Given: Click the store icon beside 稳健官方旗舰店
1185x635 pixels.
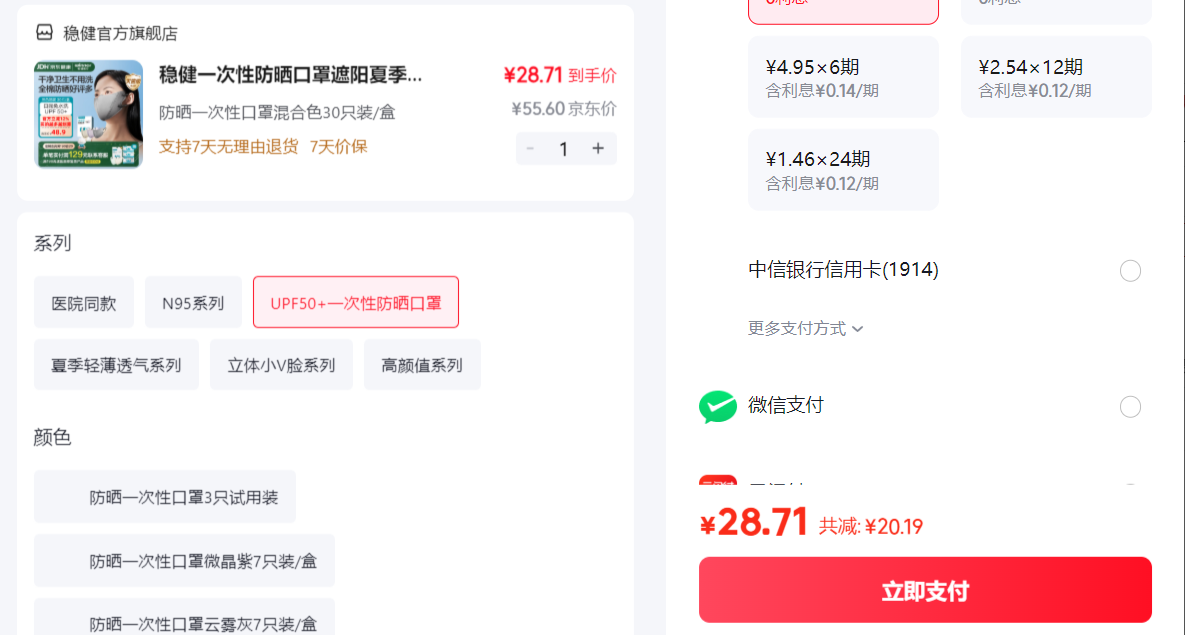Looking at the screenshot, I should [45, 33].
